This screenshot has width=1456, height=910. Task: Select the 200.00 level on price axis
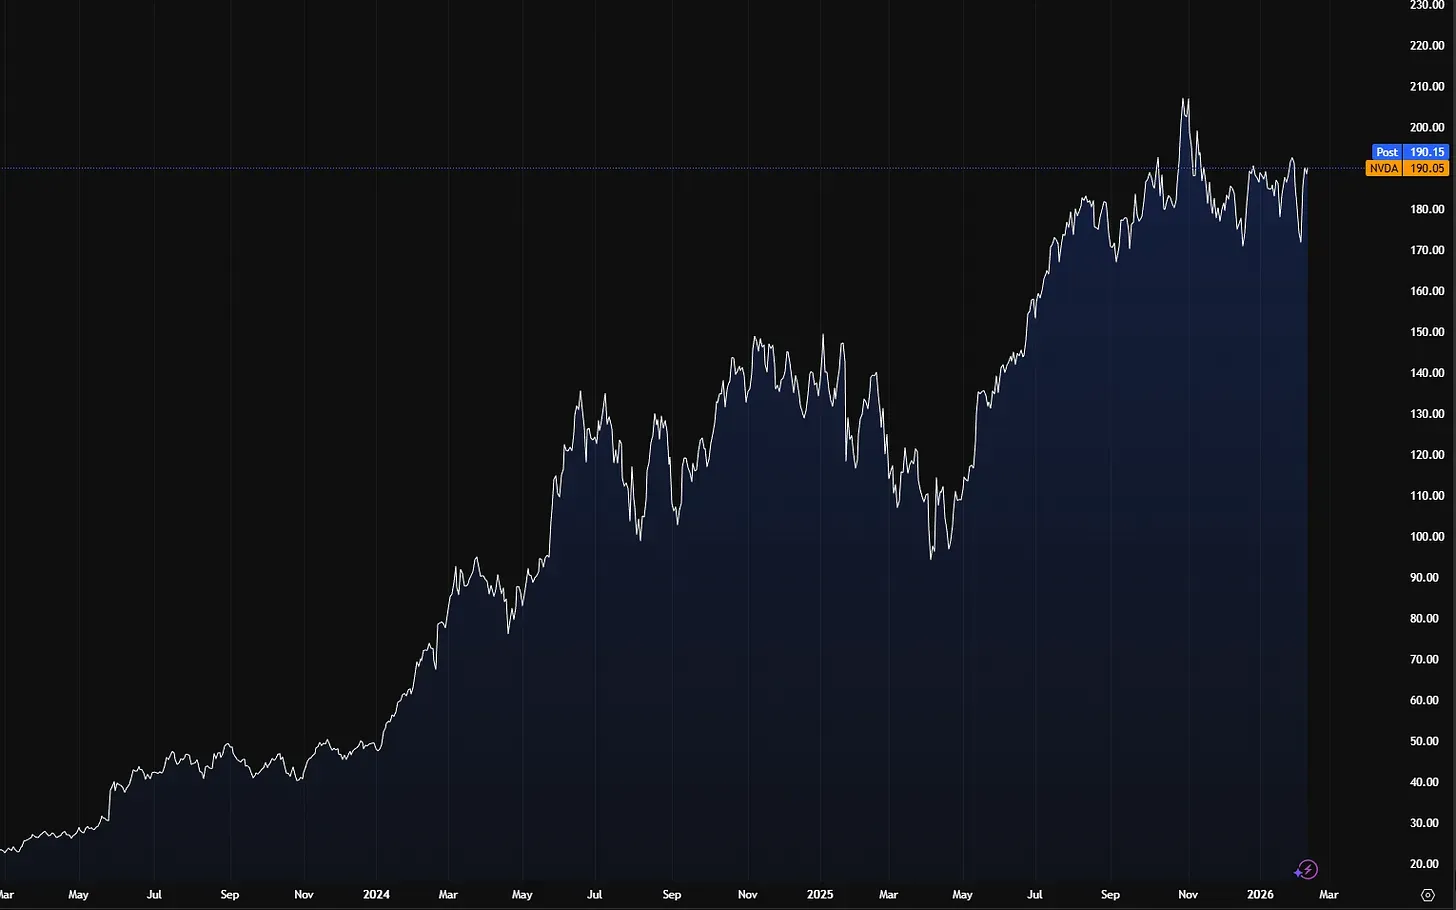click(x=1426, y=128)
